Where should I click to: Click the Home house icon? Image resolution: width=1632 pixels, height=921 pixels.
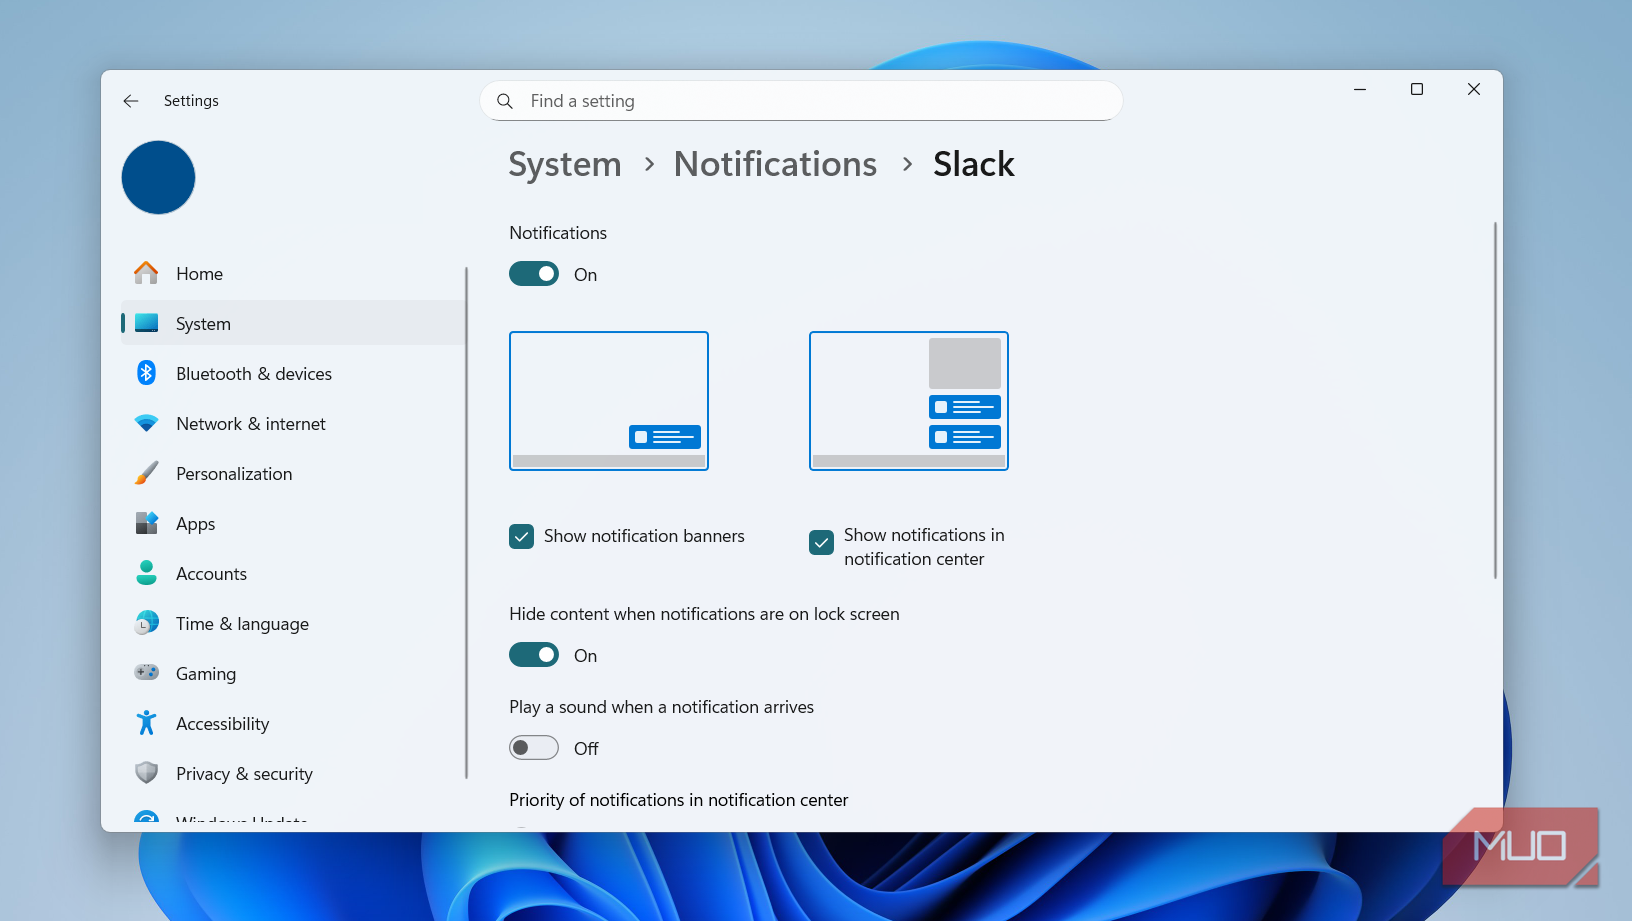(x=146, y=273)
